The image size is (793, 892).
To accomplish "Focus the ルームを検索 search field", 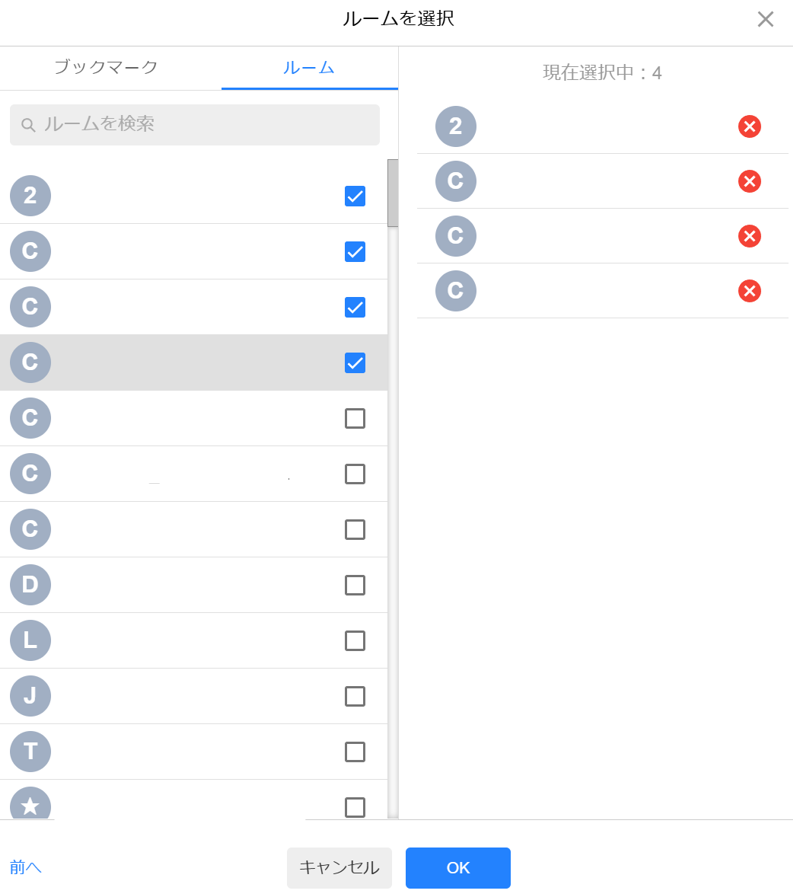I will pyautogui.click(x=195, y=125).
